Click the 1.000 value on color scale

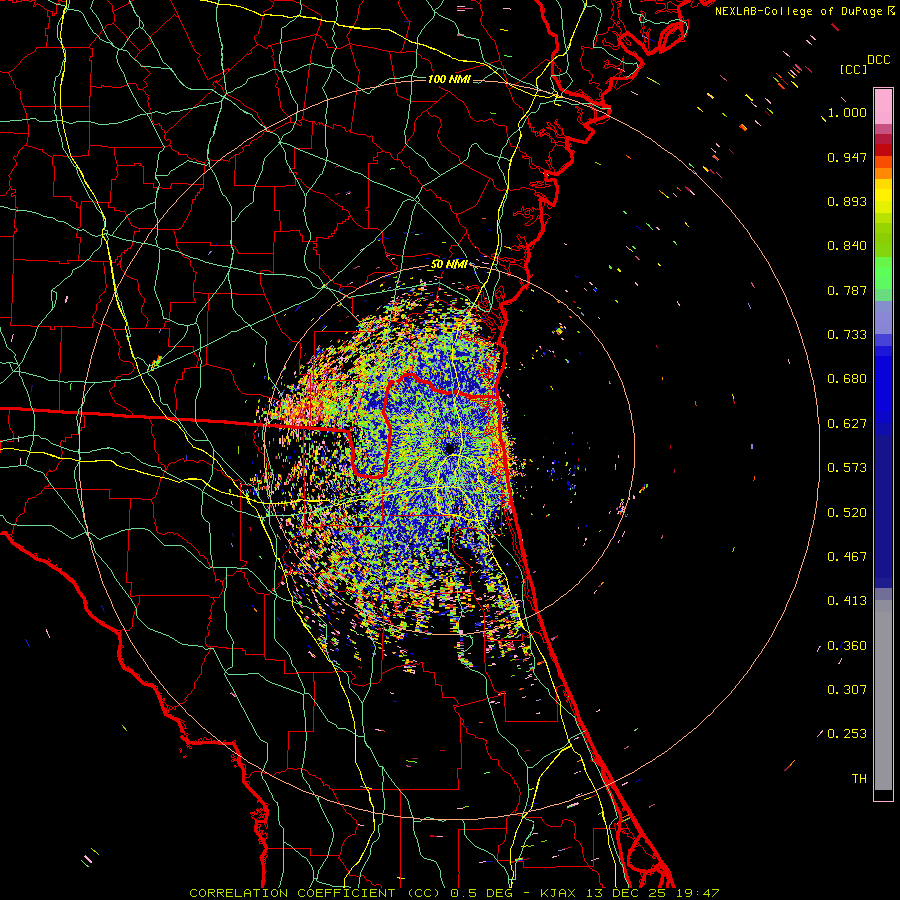click(847, 112)
